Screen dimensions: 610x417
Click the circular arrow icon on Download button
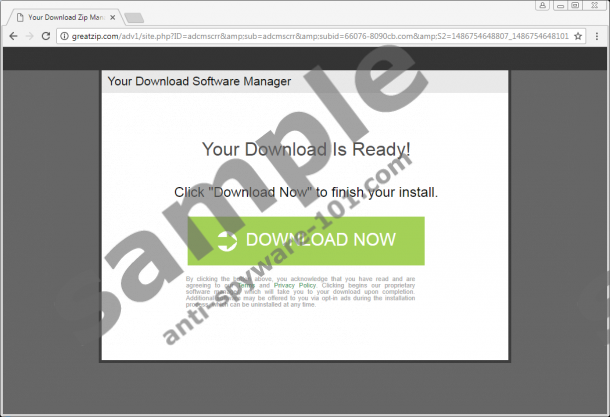(227, 240)
